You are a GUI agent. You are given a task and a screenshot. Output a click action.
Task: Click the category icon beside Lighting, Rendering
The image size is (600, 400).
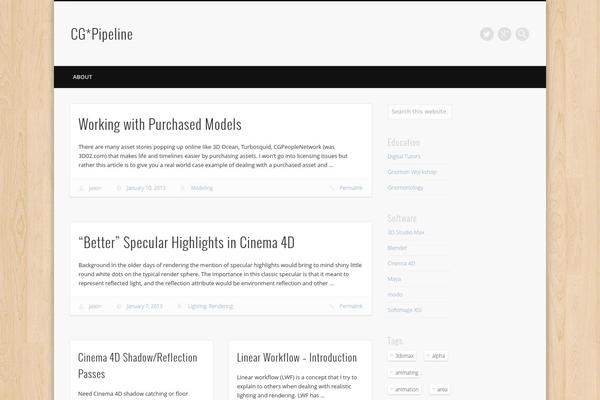point(179,306)
